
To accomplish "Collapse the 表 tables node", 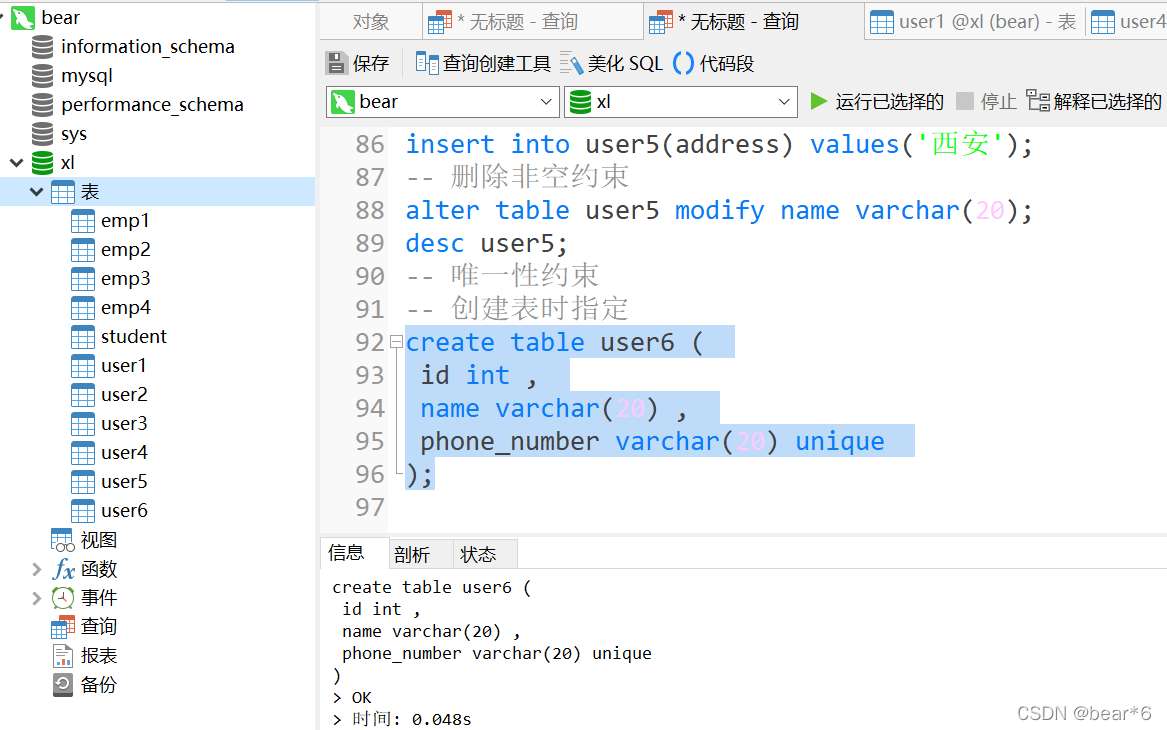I will [36, 192].
